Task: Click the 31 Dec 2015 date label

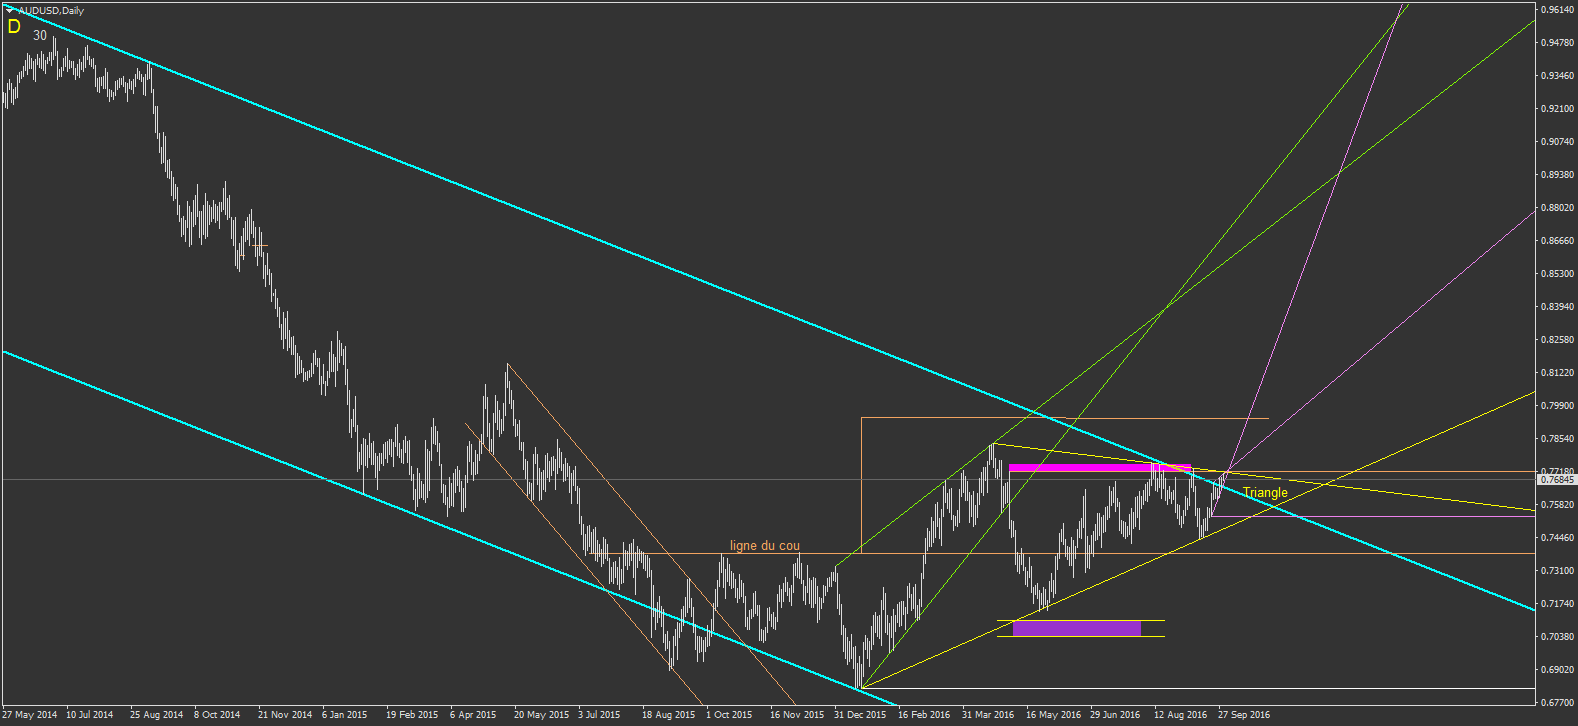Action: pos(860,715)
